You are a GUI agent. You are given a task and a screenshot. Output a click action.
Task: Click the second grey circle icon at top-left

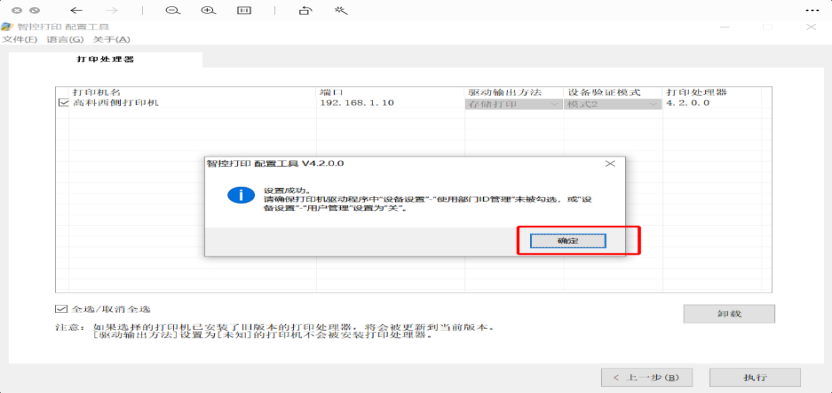tap(34, 10)
